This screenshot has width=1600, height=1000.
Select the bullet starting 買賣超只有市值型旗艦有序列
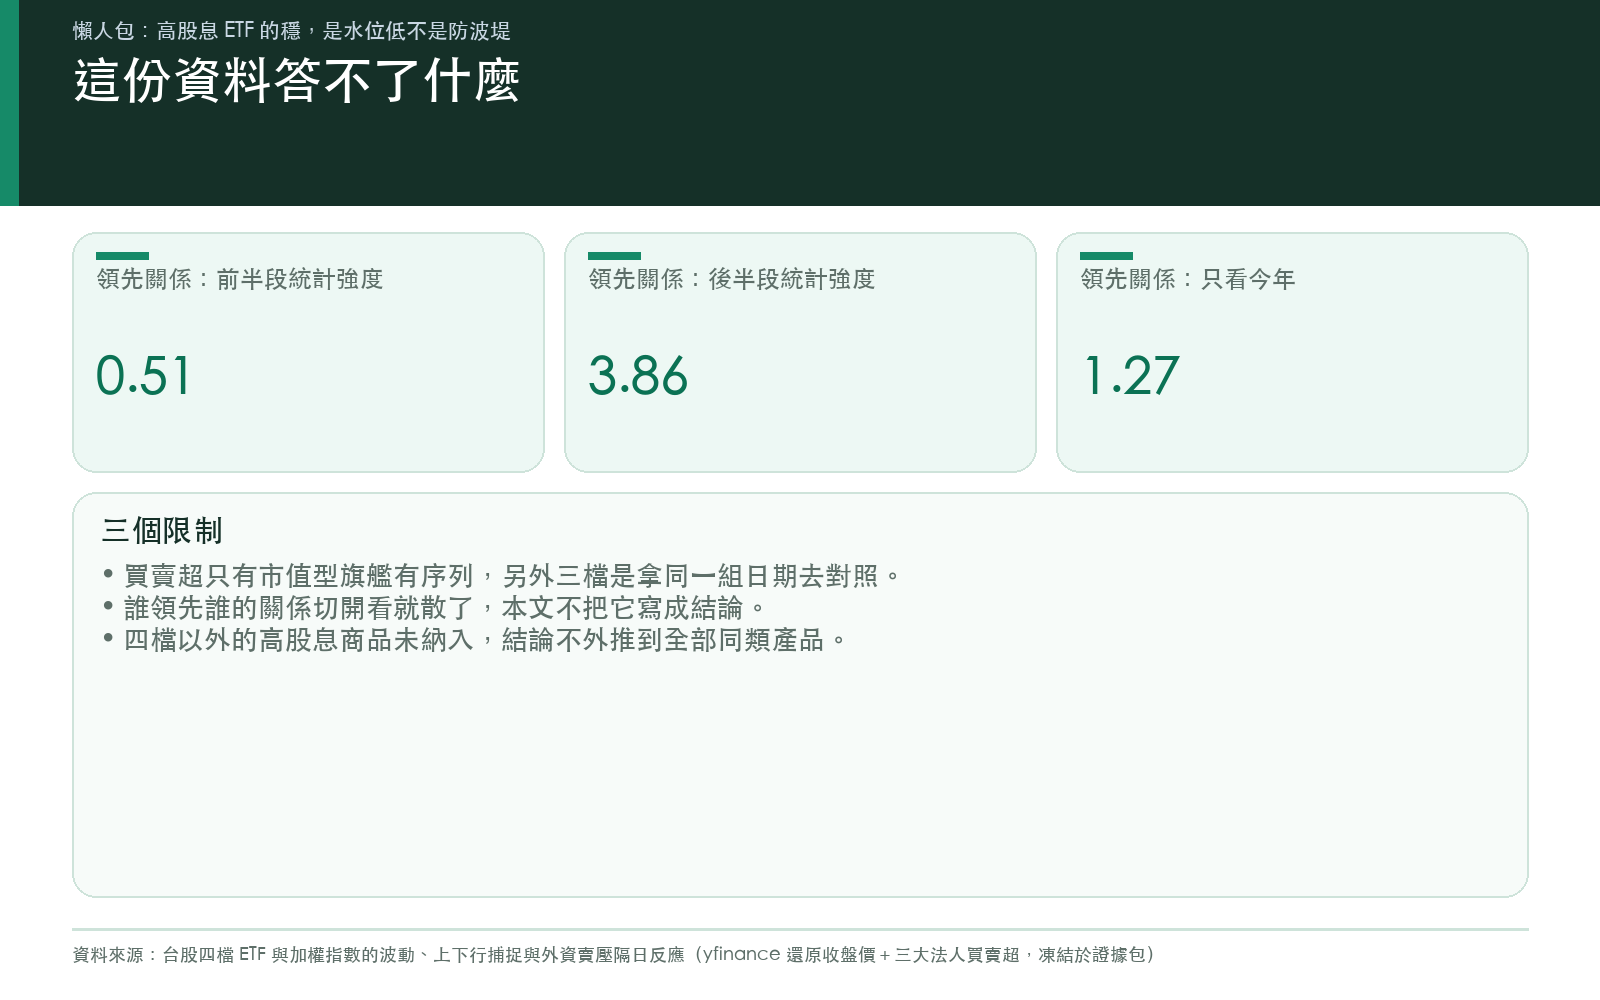[502, 576]
